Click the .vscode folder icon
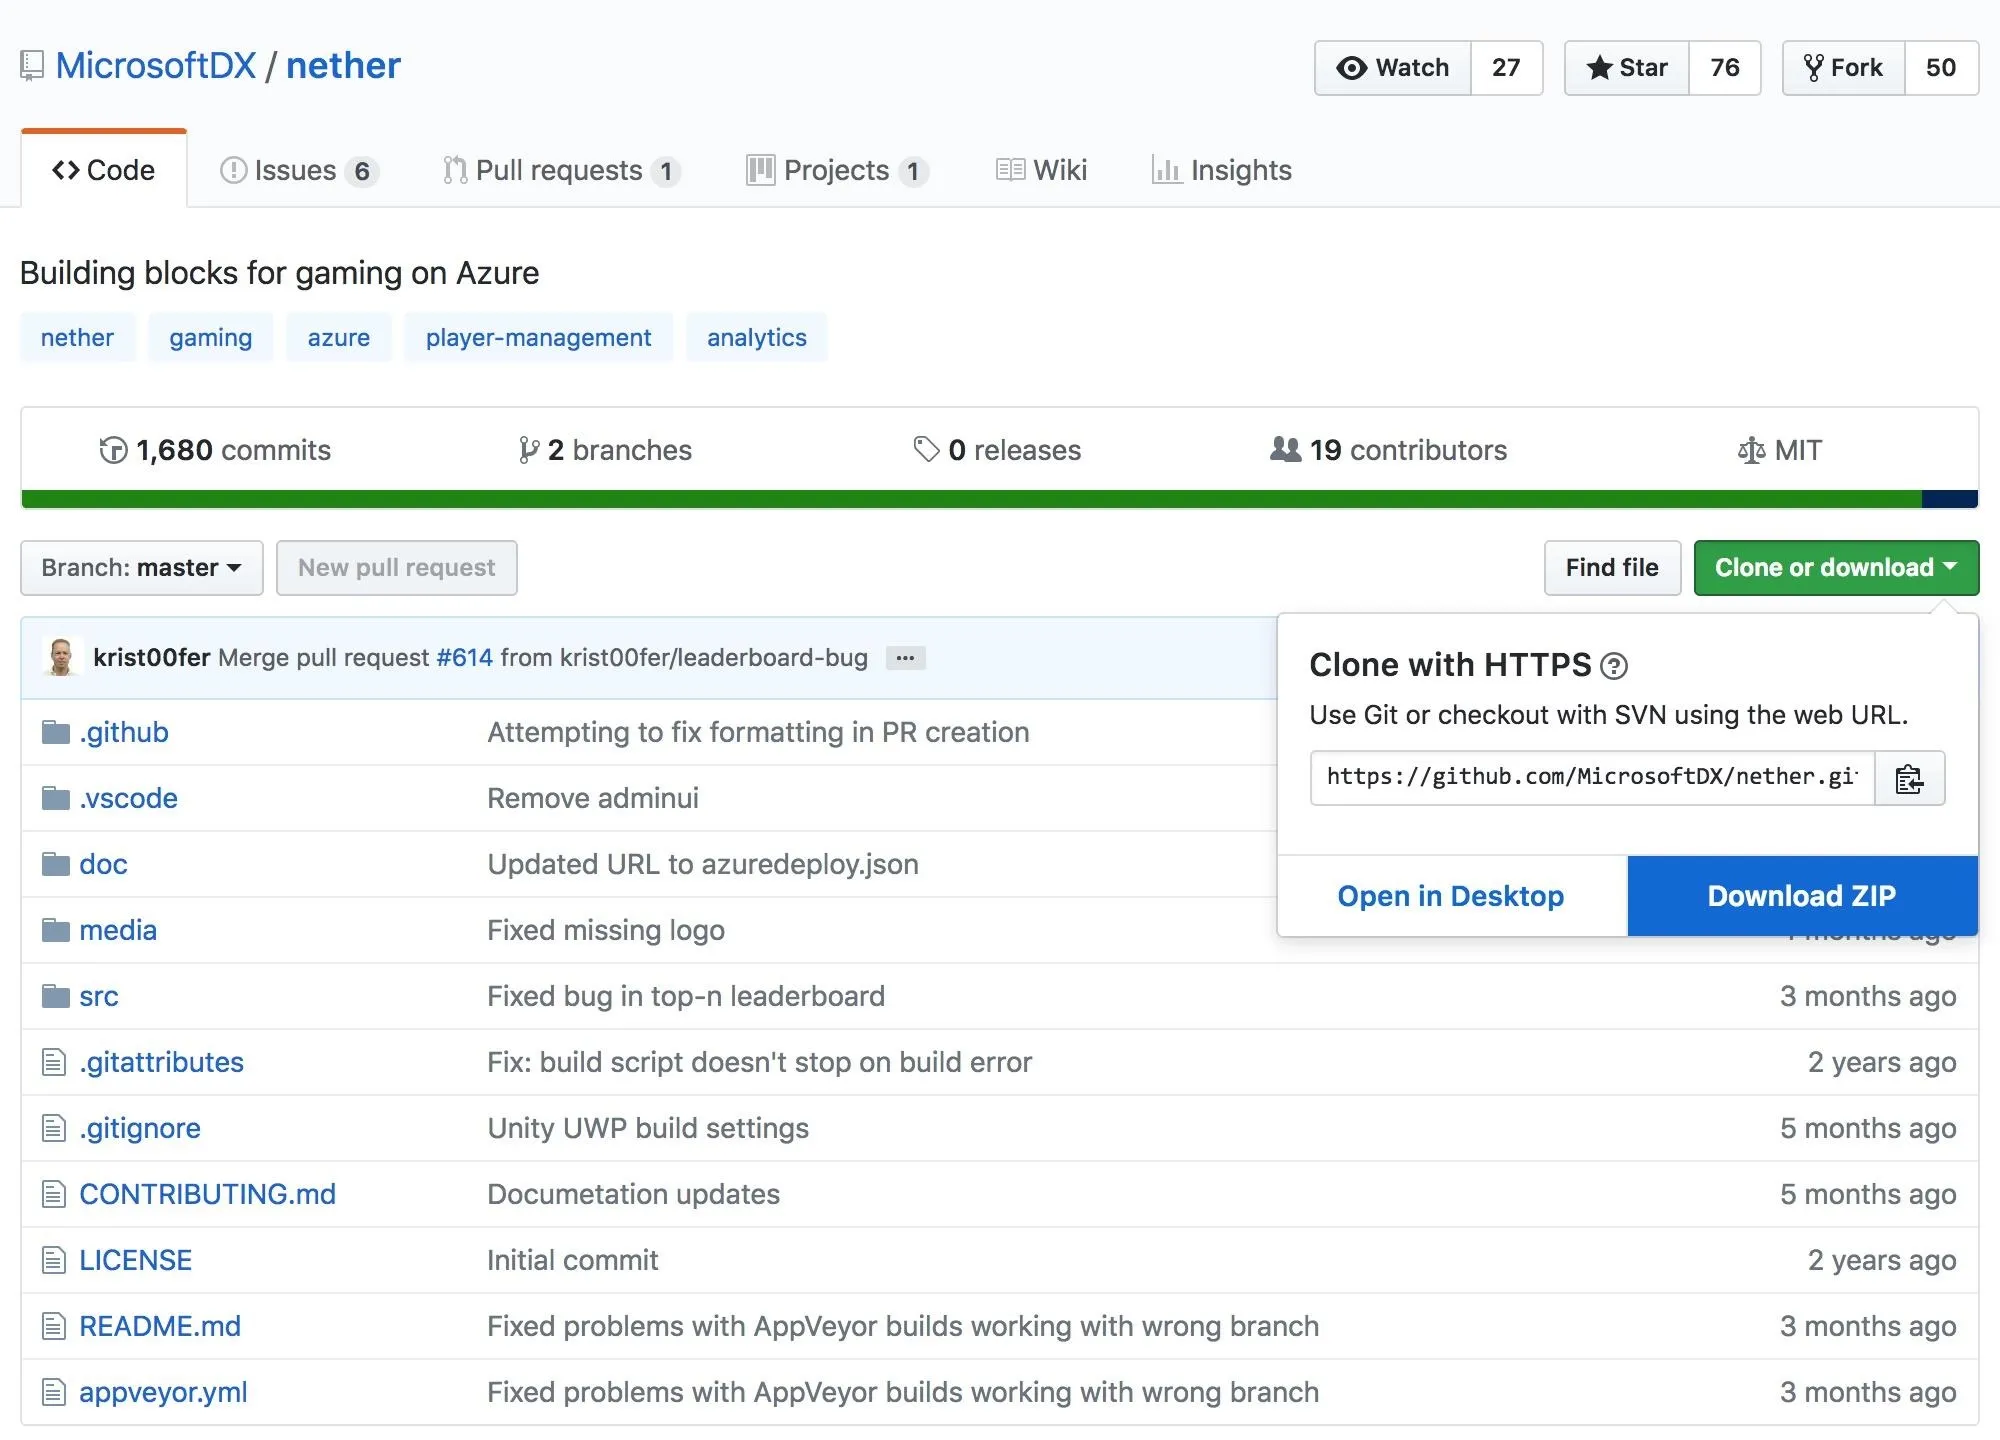The height and width of the screenshot is (1440, 2000). coord(56,798)
